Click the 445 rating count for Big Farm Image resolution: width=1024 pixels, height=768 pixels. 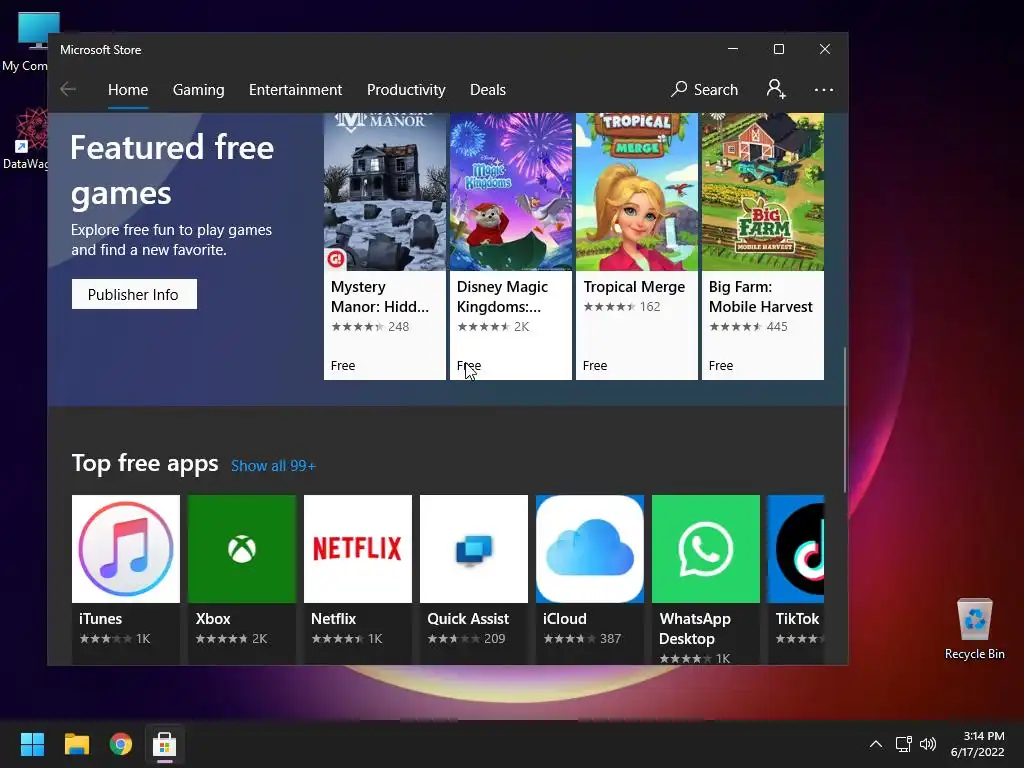pyautogui.click(x=776, y=327)
